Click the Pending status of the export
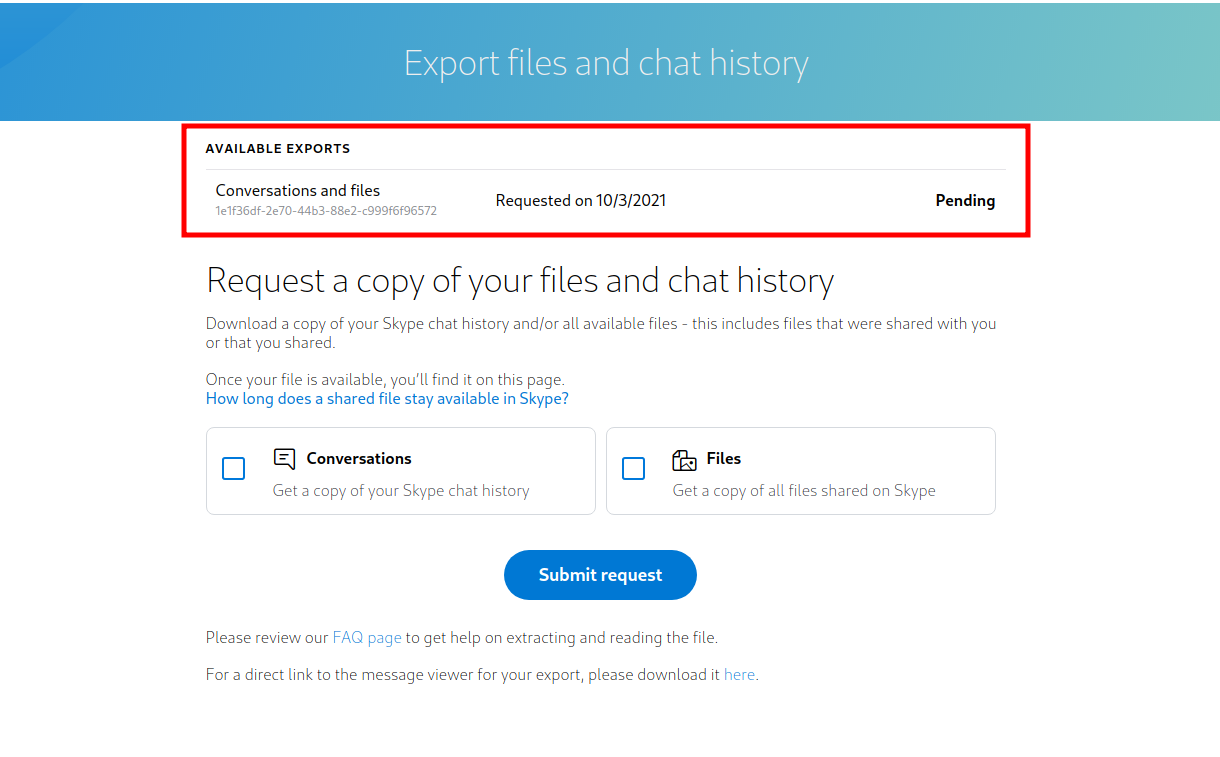Image resolution: width=1220 pixels, height=757 pixels. (x=965, y=200)
